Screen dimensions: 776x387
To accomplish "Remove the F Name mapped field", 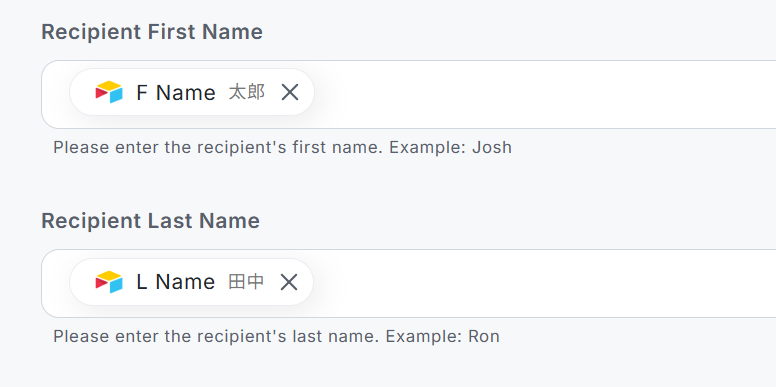I will click(290, 92).
